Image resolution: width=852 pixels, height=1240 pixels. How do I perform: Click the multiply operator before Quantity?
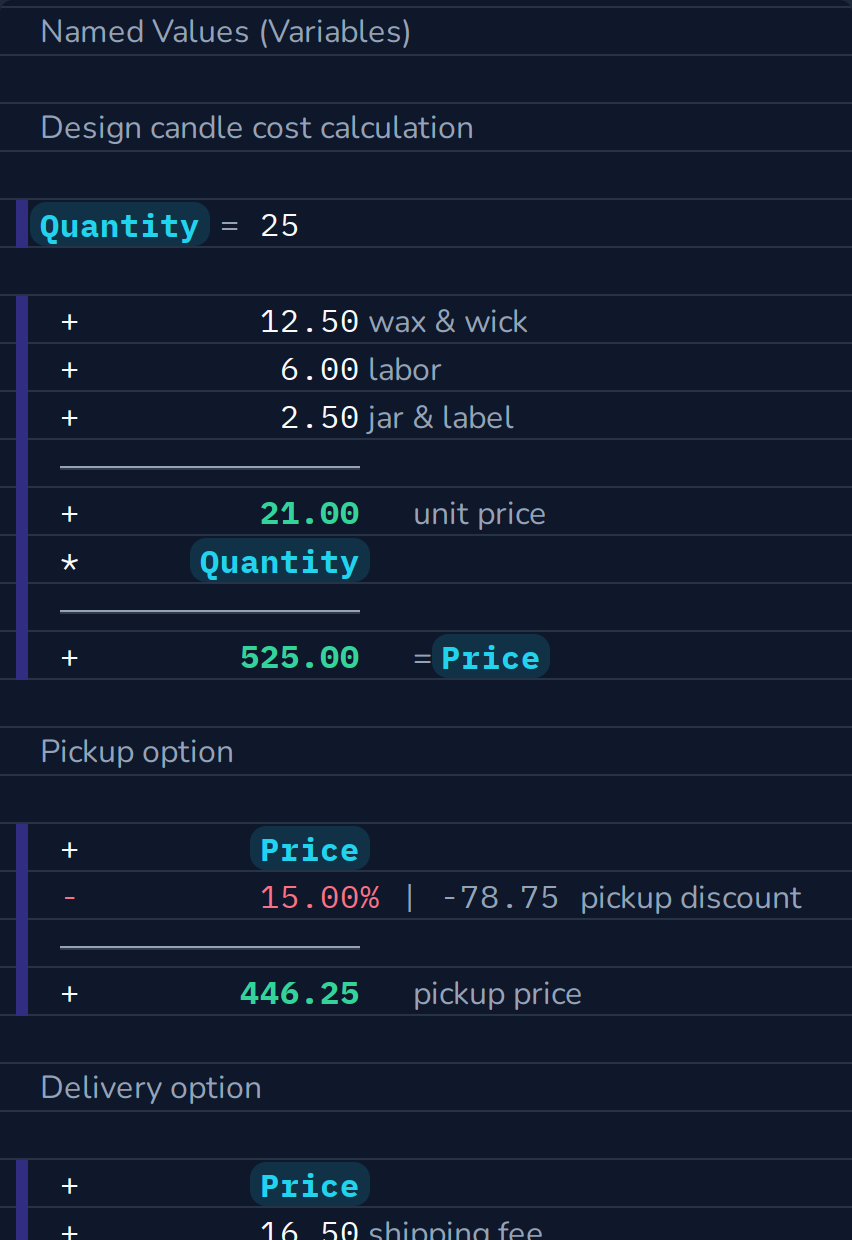[x=69, y=563]
